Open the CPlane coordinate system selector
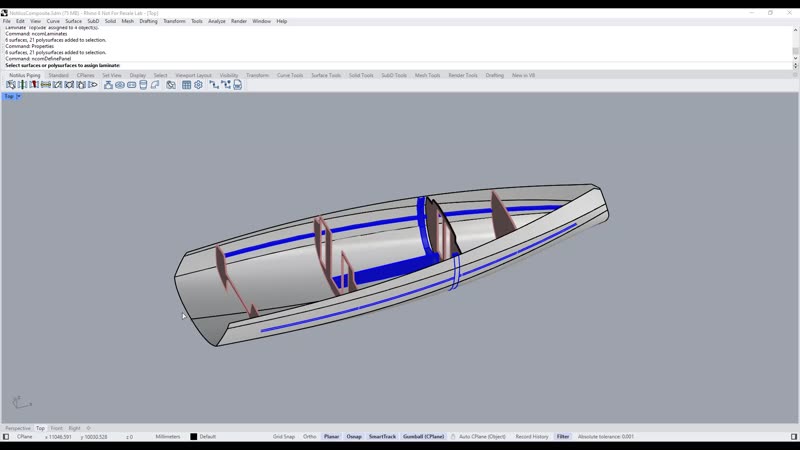The width and height of the screenshot is (800, 450). [24, 437]
